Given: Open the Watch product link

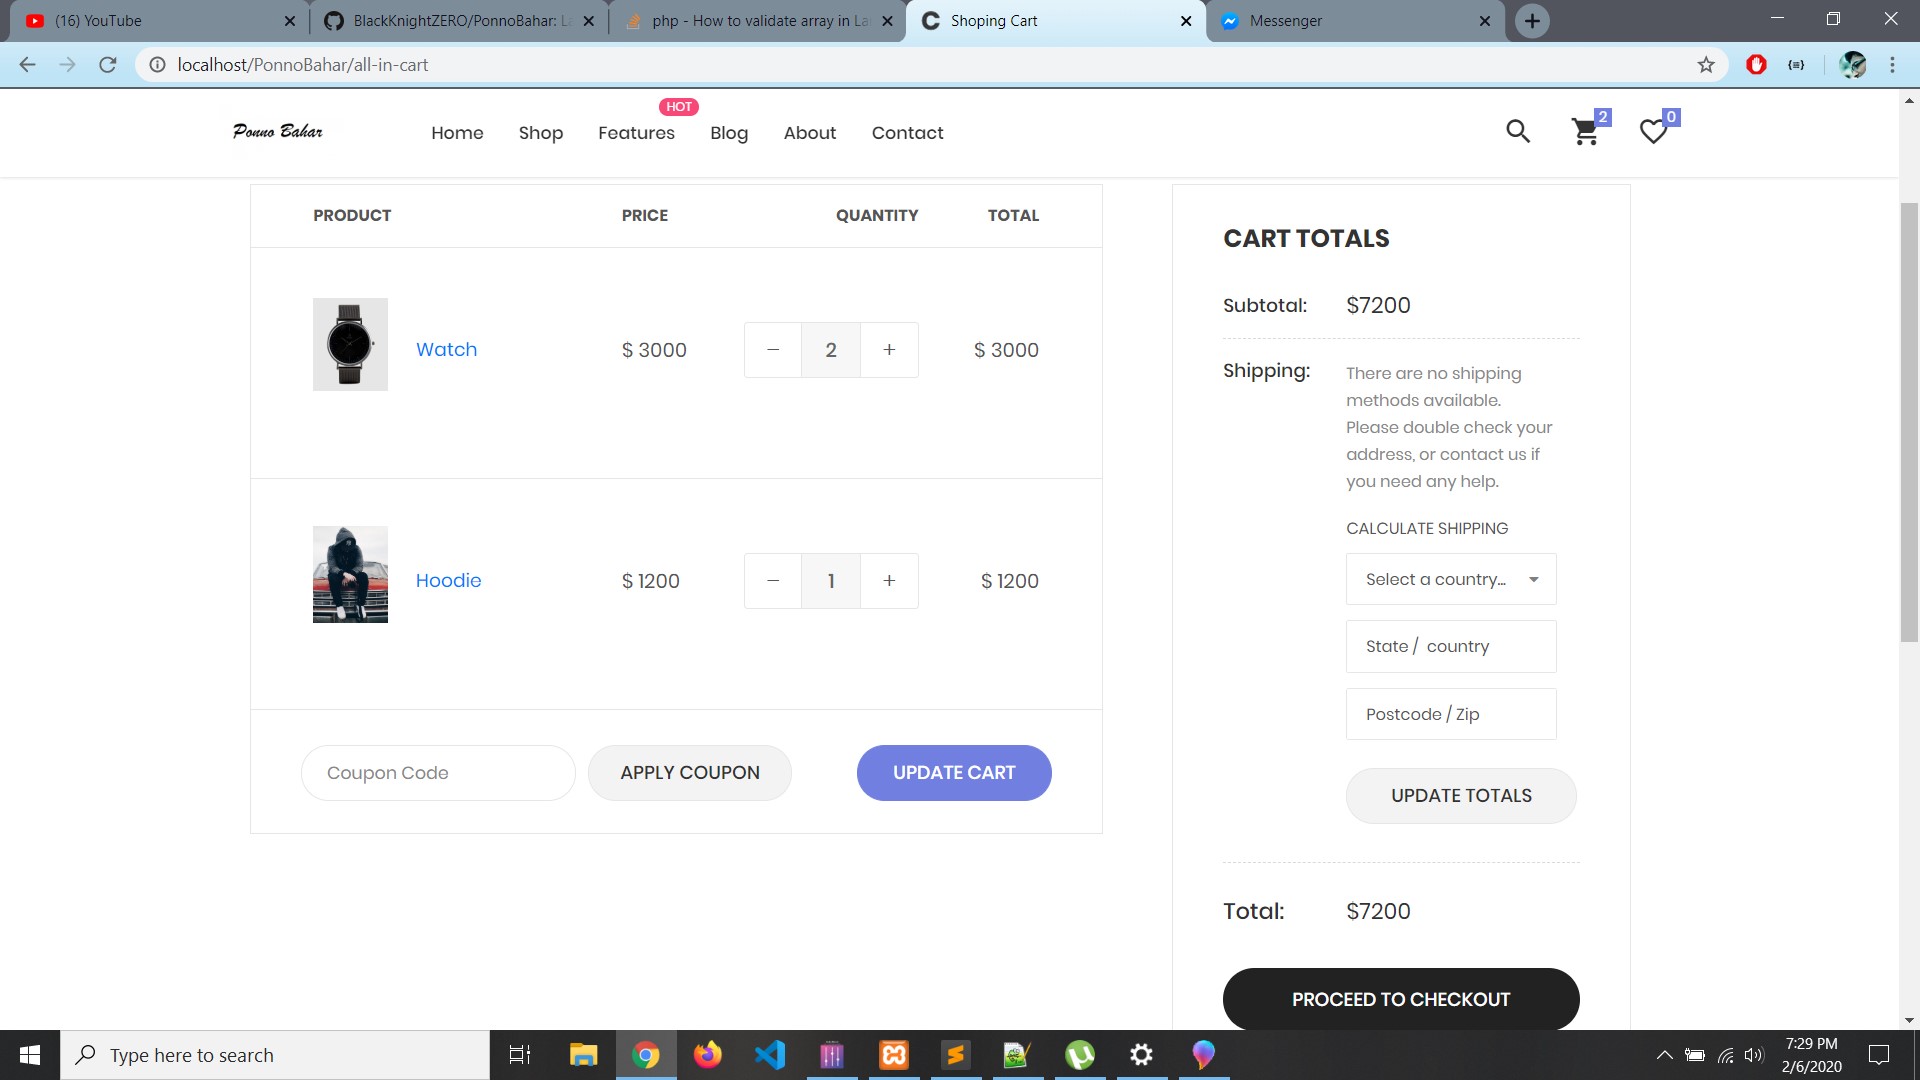Looking at the screenshot, I should click(446, 349).
